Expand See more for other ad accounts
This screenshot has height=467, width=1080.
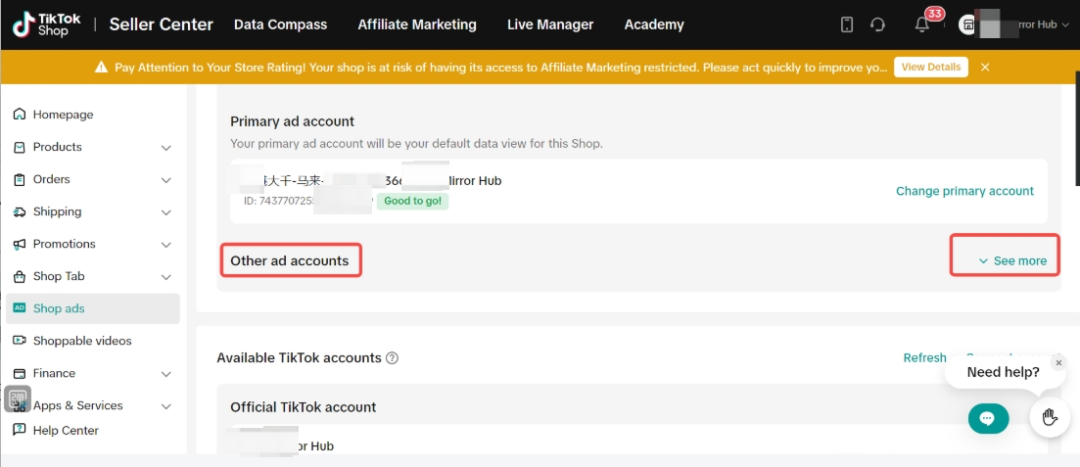tap(1012, 261)
